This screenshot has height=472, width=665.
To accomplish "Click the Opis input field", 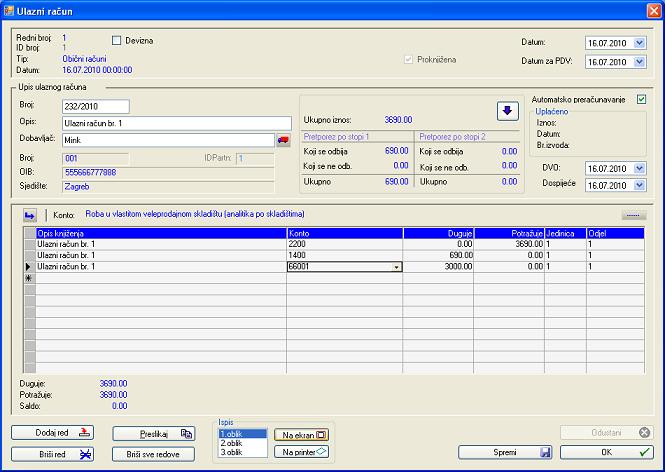I will click(177, 123).
